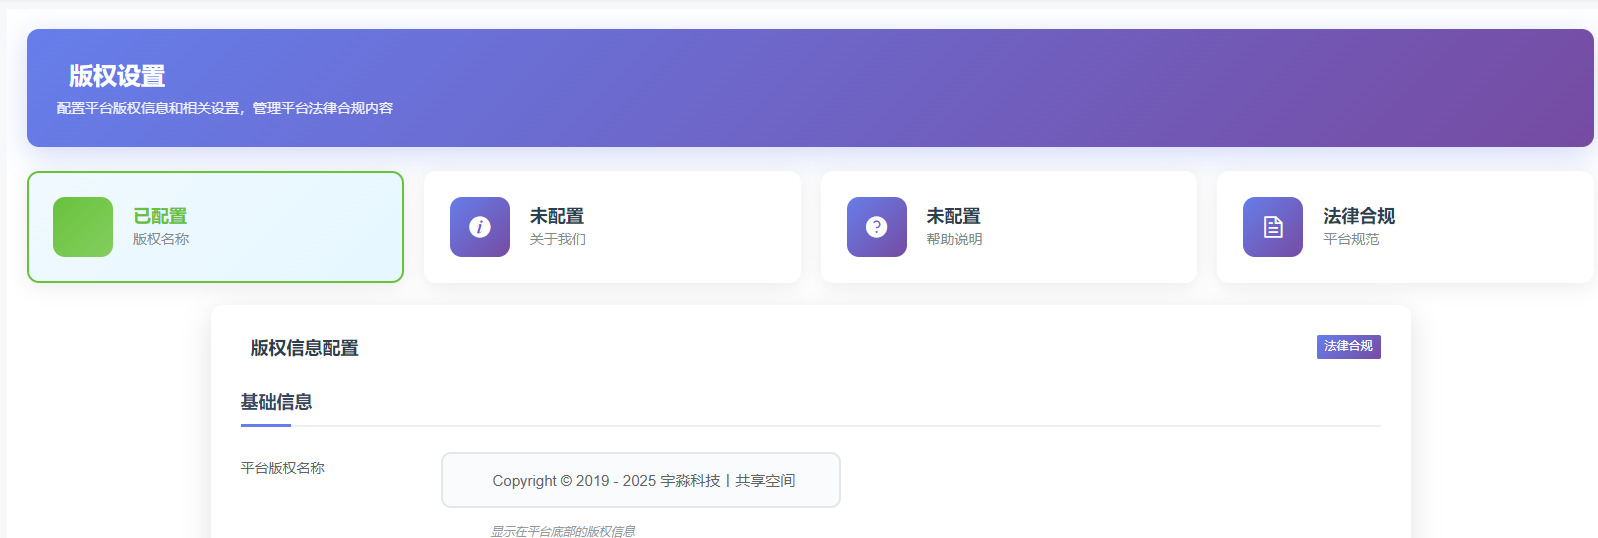1598x538 pixels.
Task: Click the banner subtitle about 平台法律合规内容
Action: (x=225, y=108)
